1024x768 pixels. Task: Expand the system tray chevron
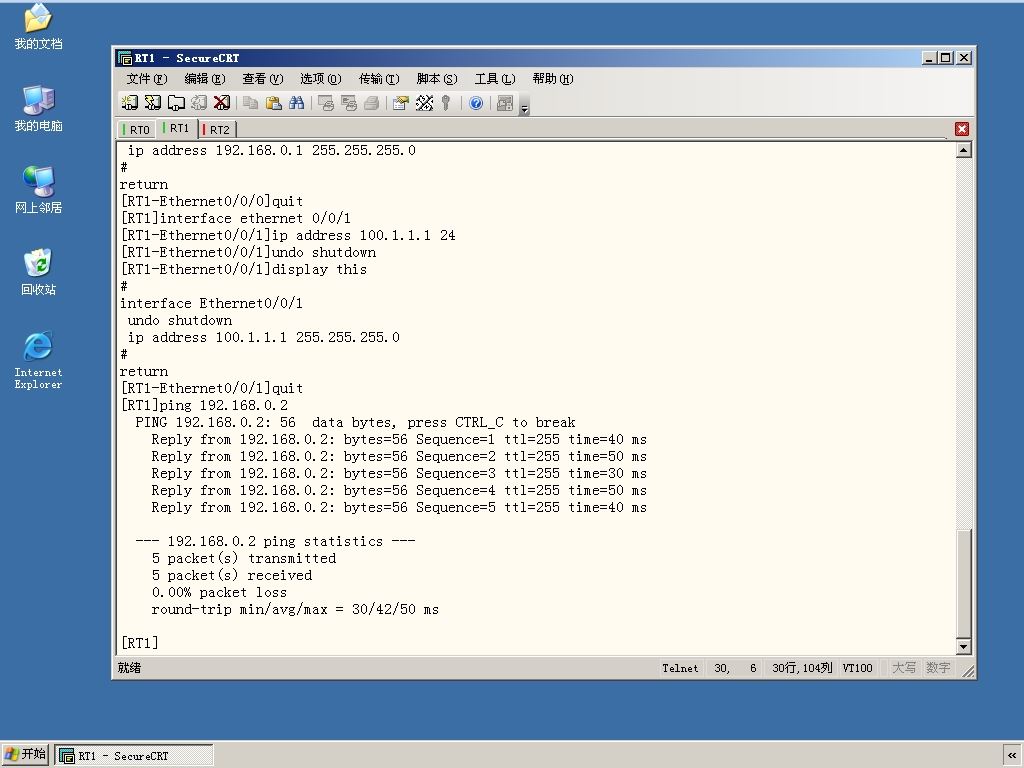click(x=1012, y=756)
